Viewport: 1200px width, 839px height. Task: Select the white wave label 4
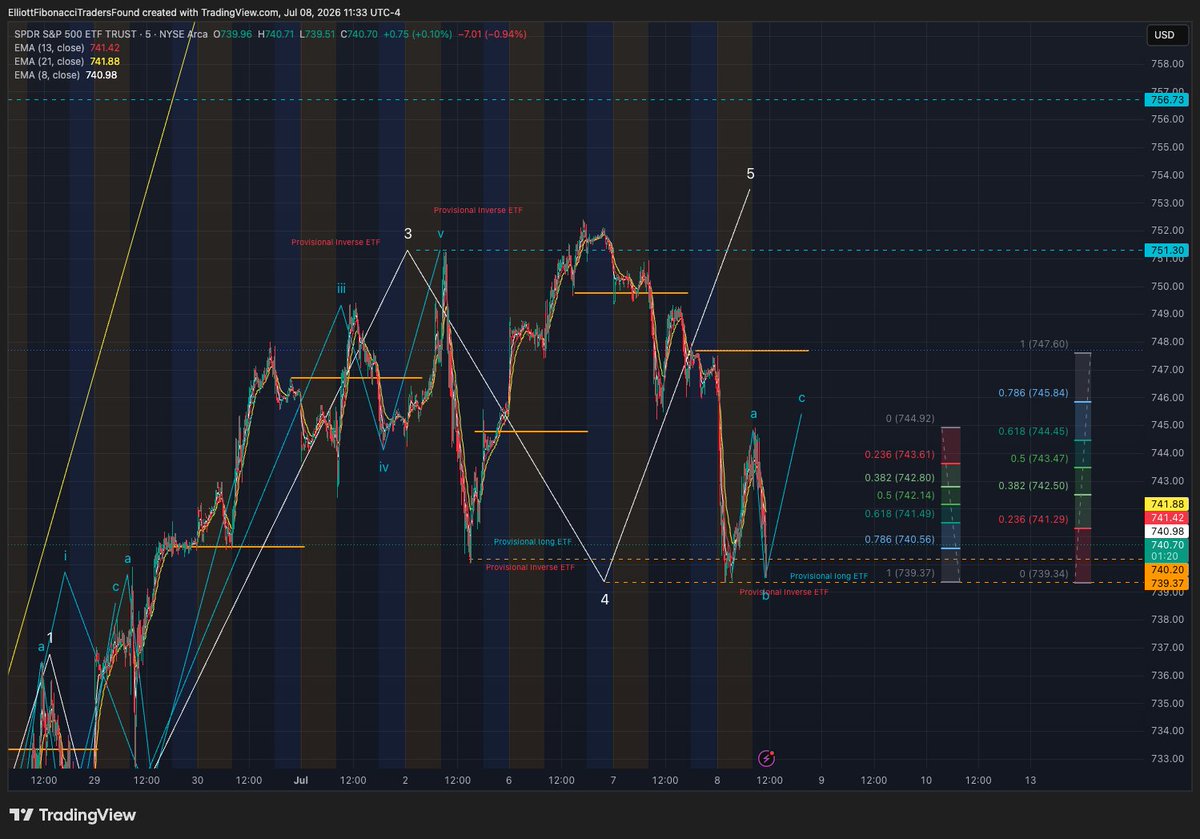(x=604, y=599)
